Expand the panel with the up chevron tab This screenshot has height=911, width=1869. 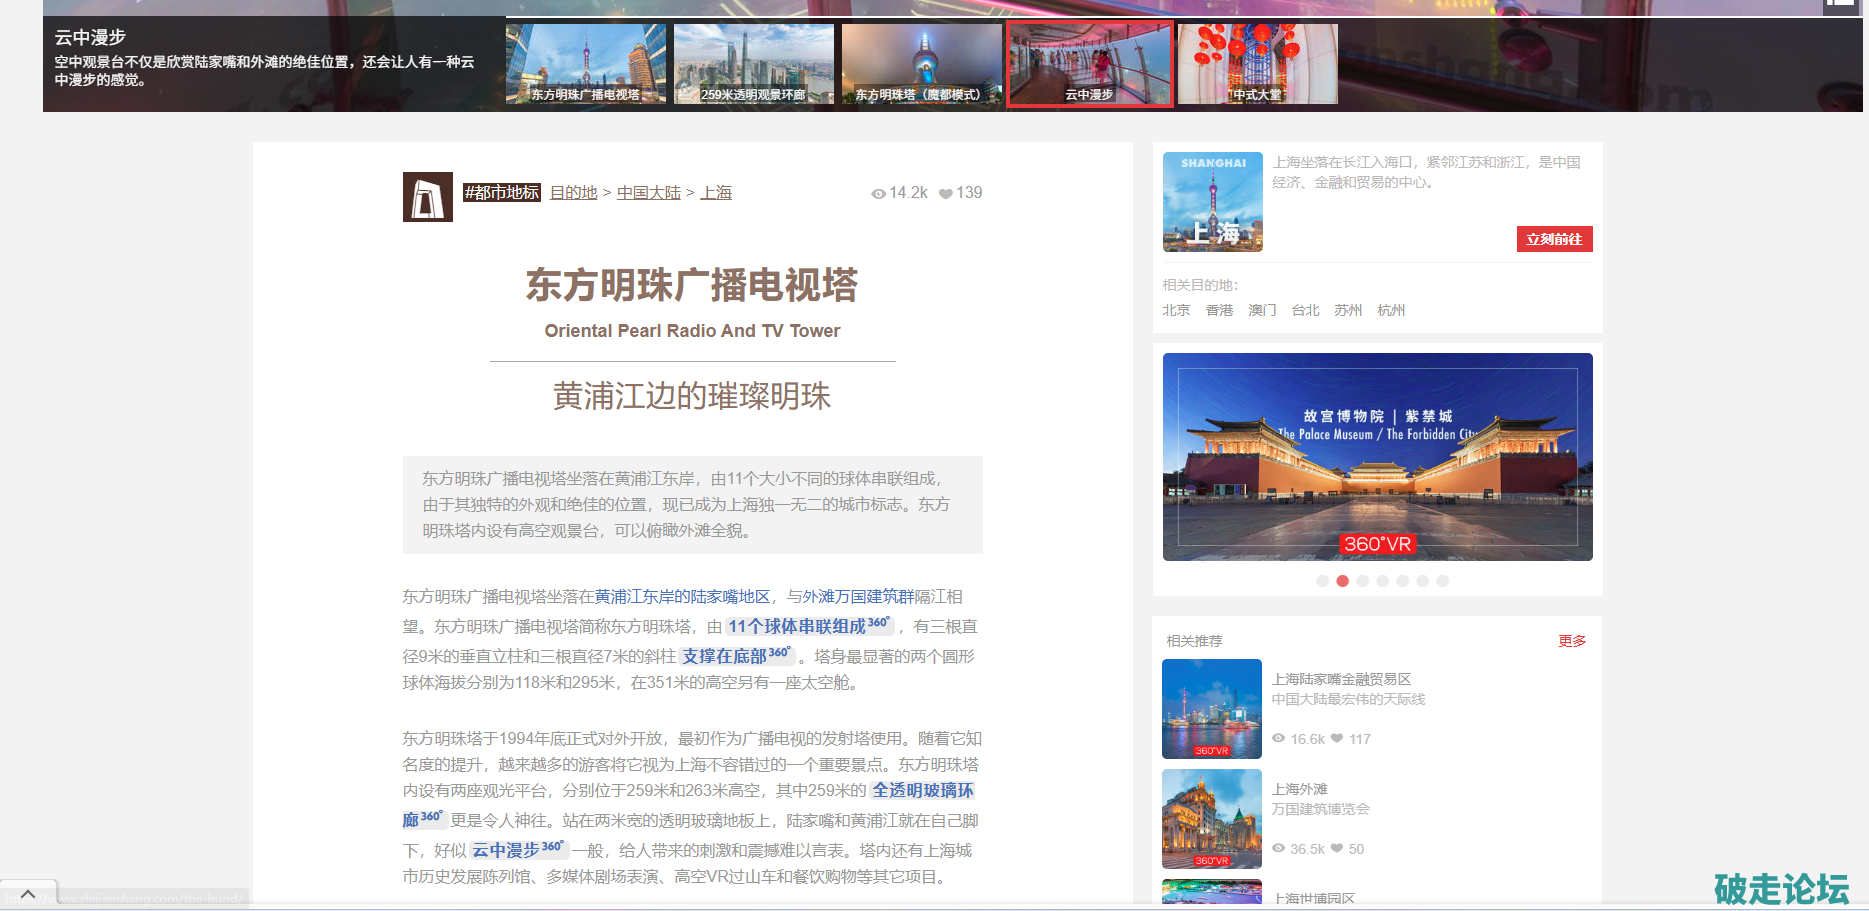(28, 894)
